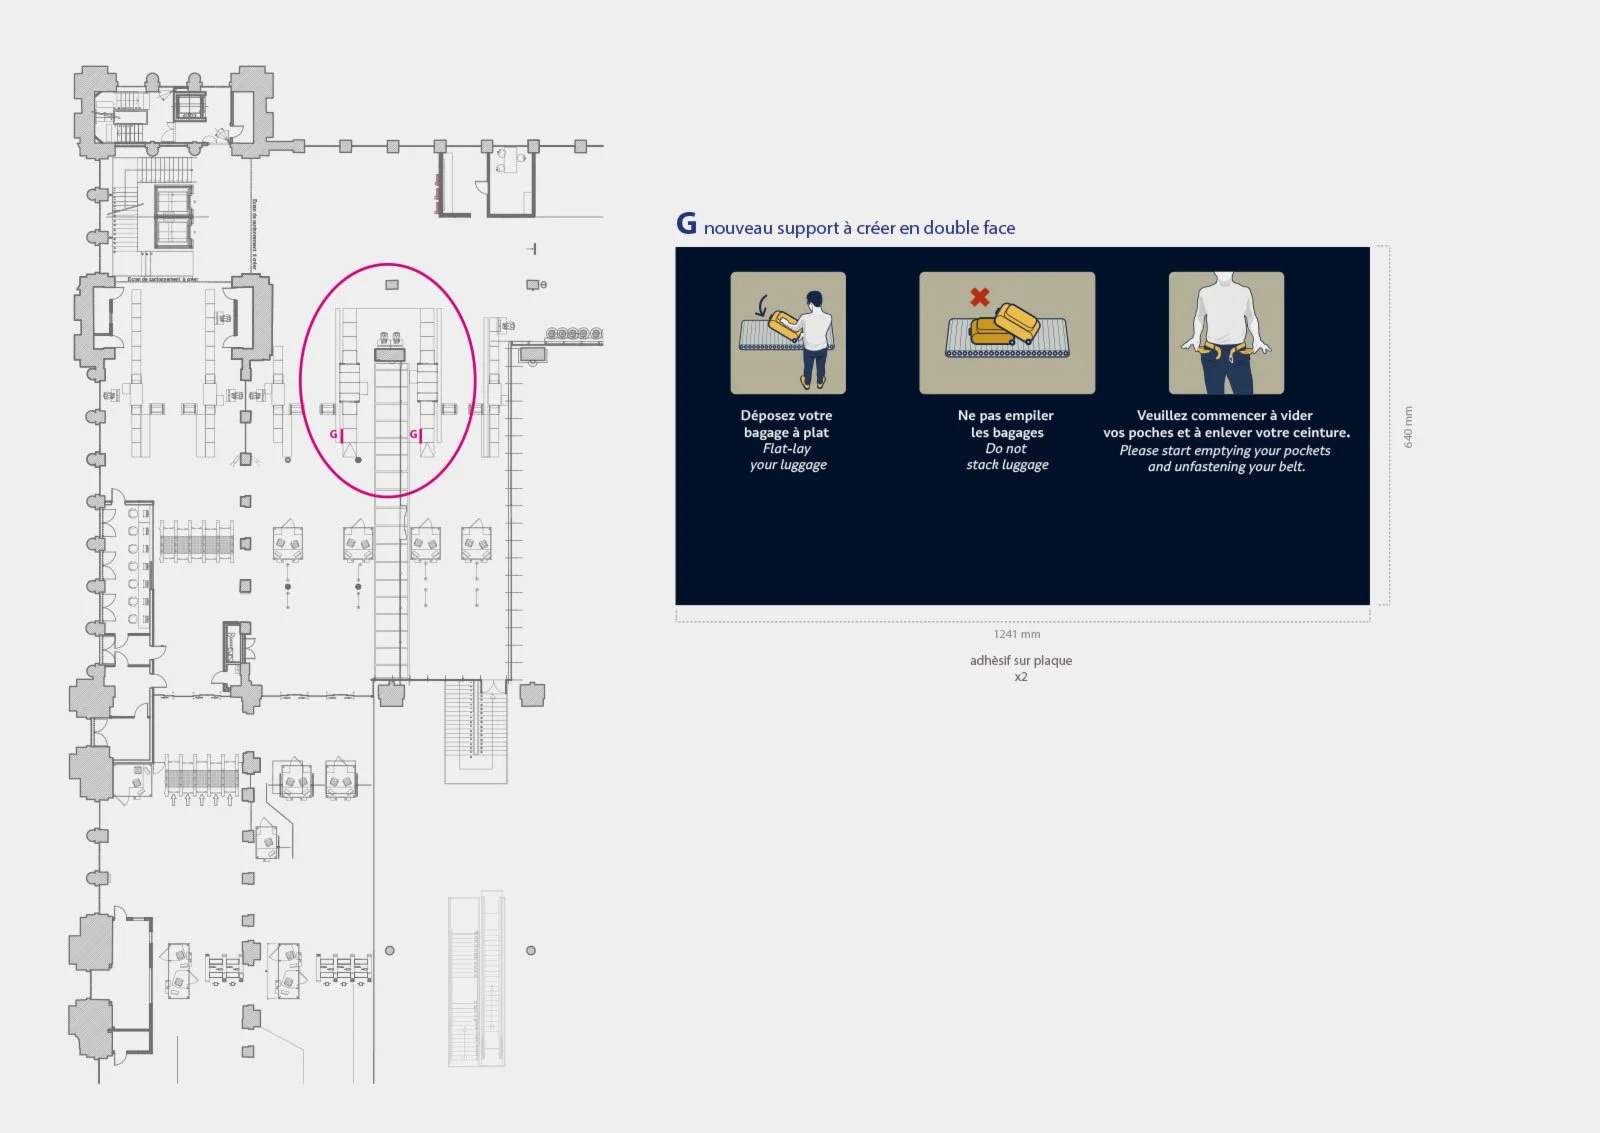Select 'Please start emptying your pockets' text
1600x1133 pixels.
[1225, 459]
